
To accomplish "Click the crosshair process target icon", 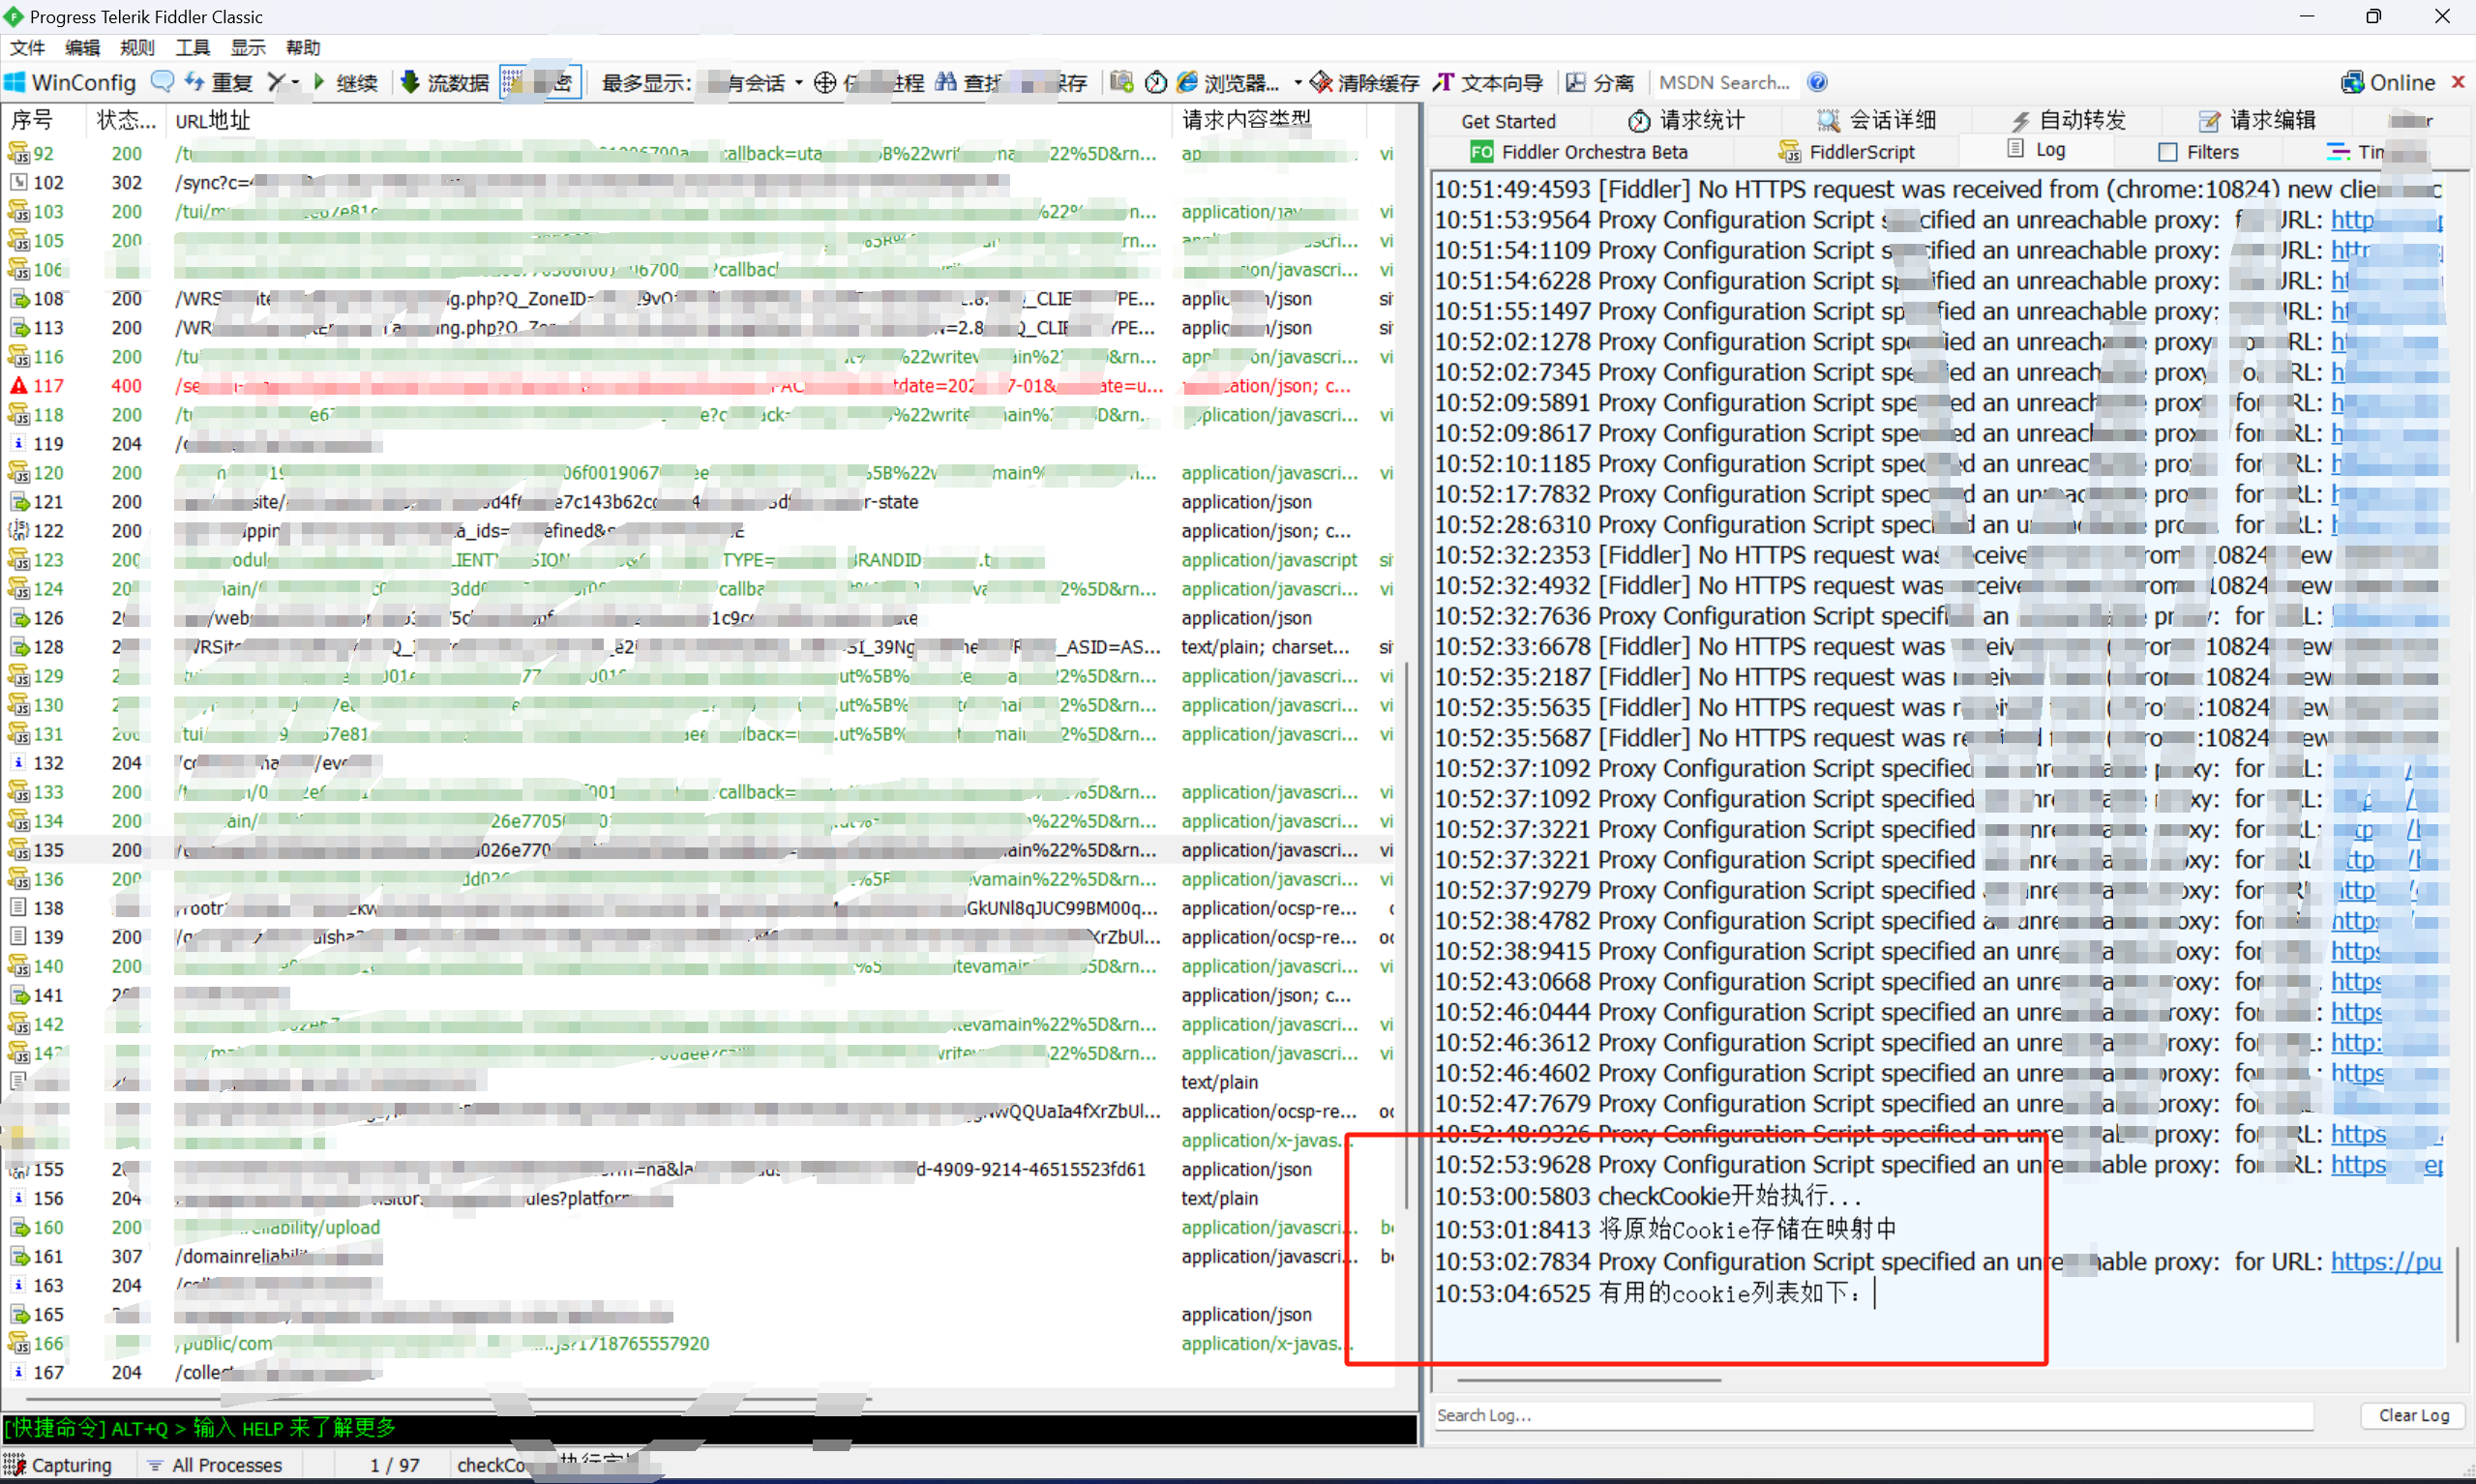I will pos(825,82).
